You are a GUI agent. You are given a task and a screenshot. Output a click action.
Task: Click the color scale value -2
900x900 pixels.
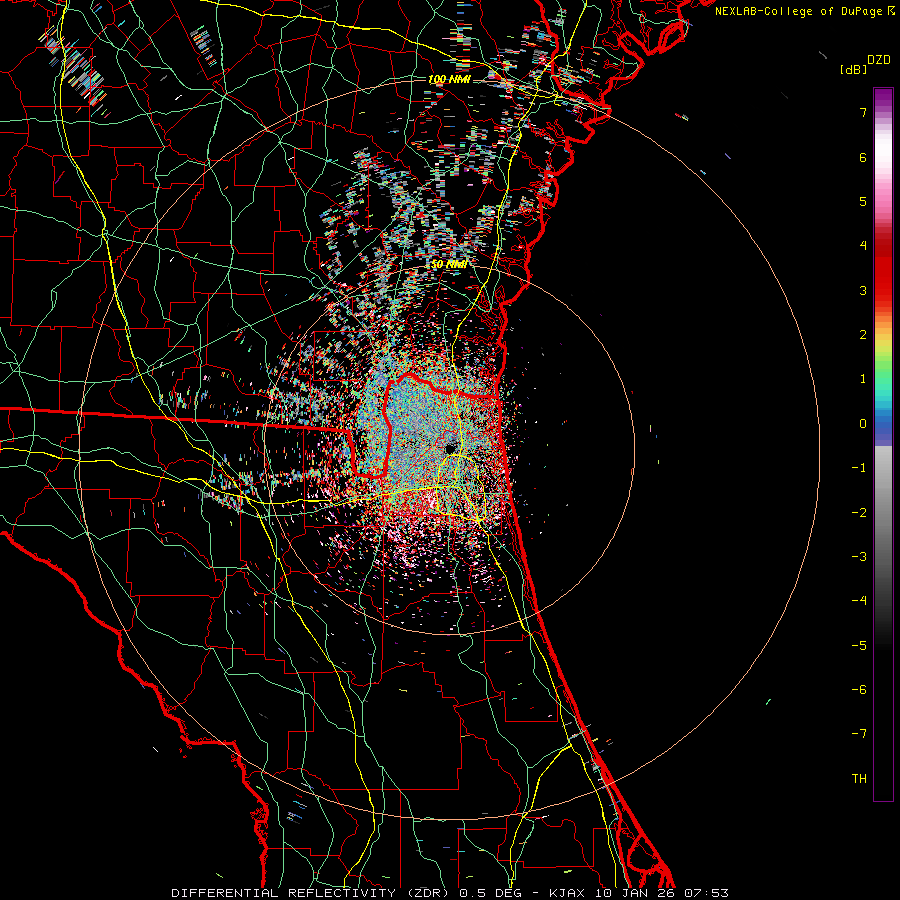click(x=859, y=512)
